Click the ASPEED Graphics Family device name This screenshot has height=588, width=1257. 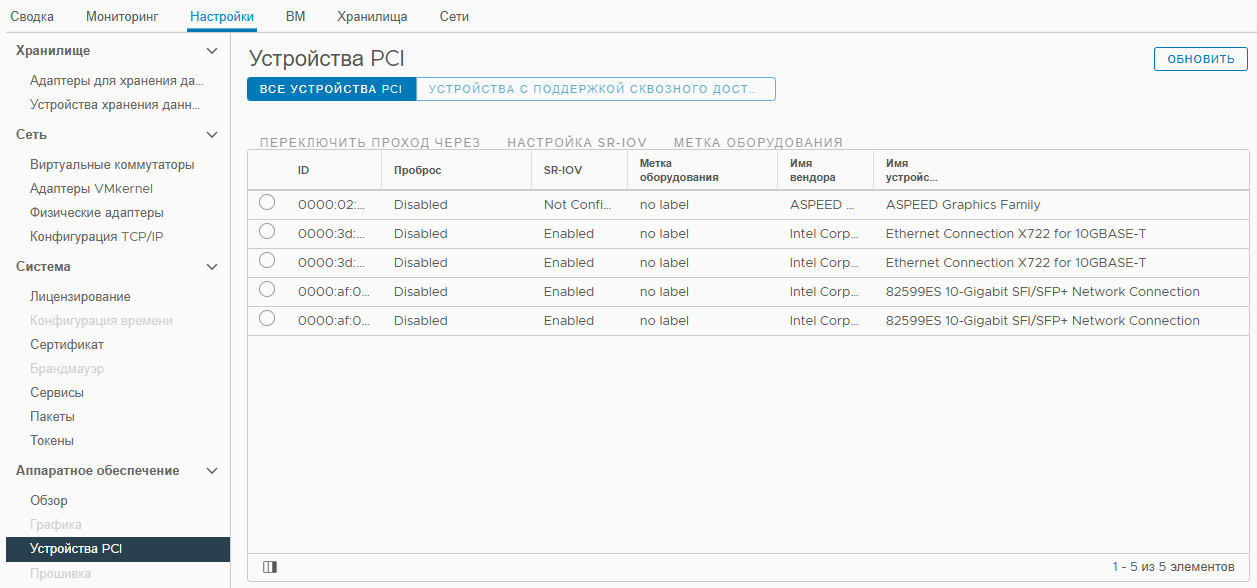point(963,205)
